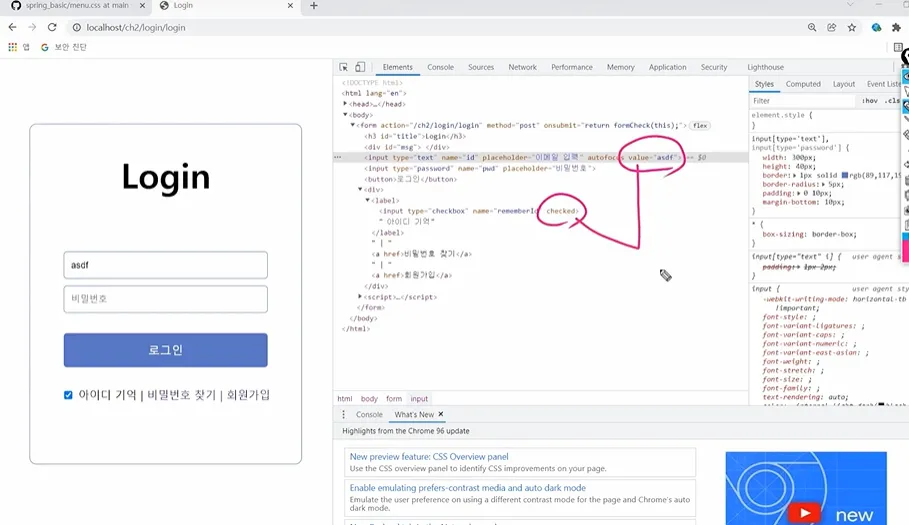This screenshot has width=909, height=525.
Task: Reload the page with the refresh icon
Action: tap(52, 27)
